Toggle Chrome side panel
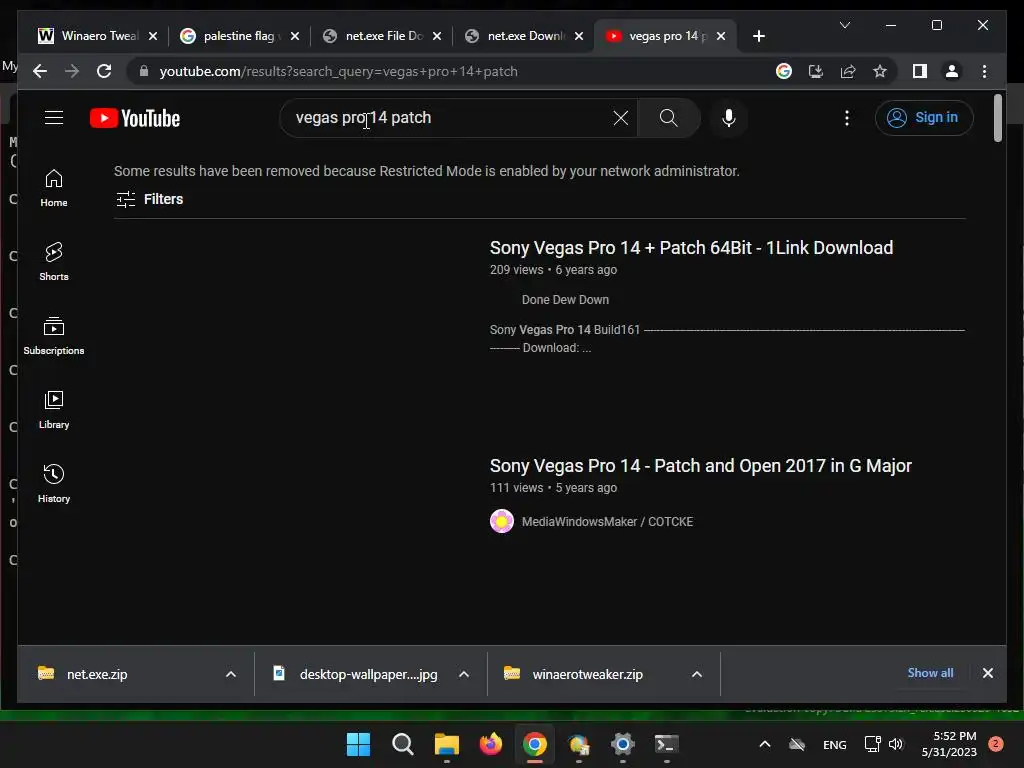 [x=920, y=71]
